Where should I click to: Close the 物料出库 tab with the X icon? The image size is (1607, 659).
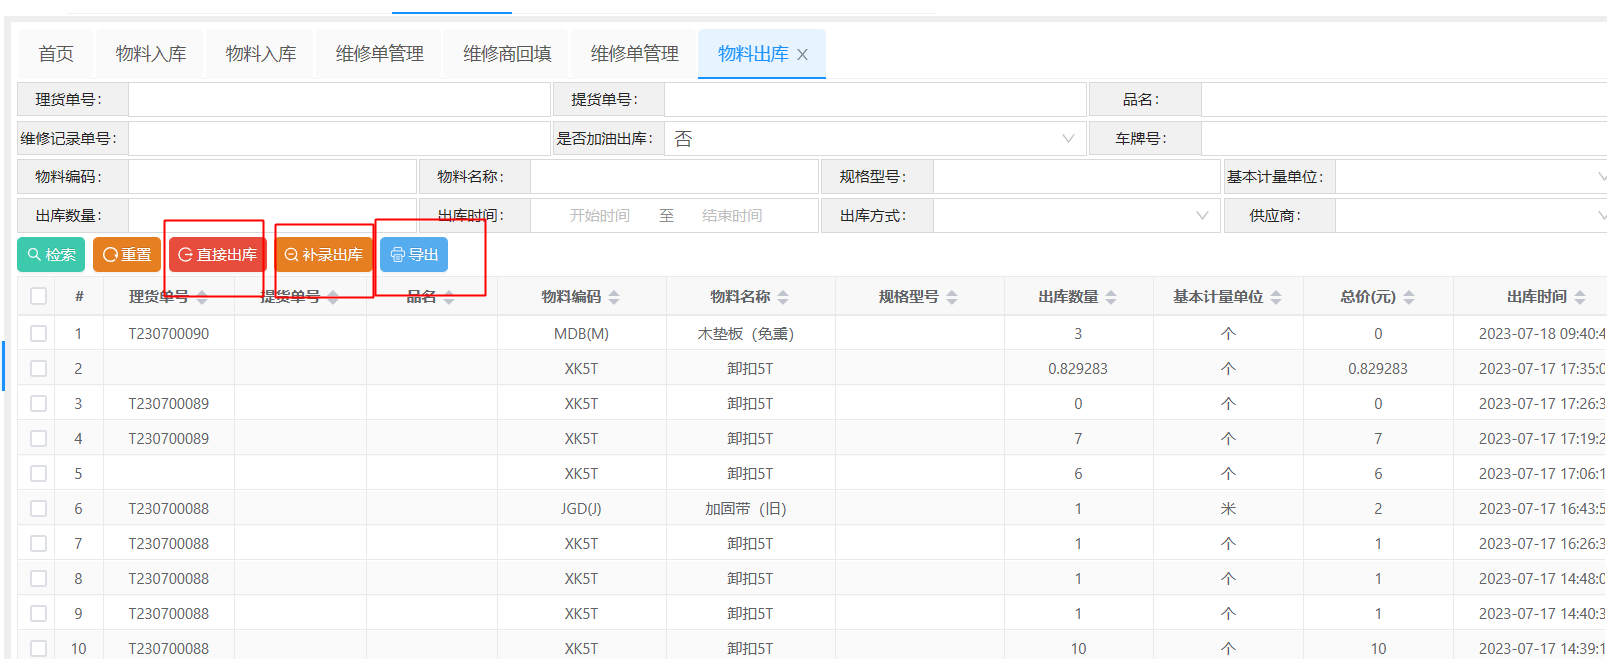[802, 55]
